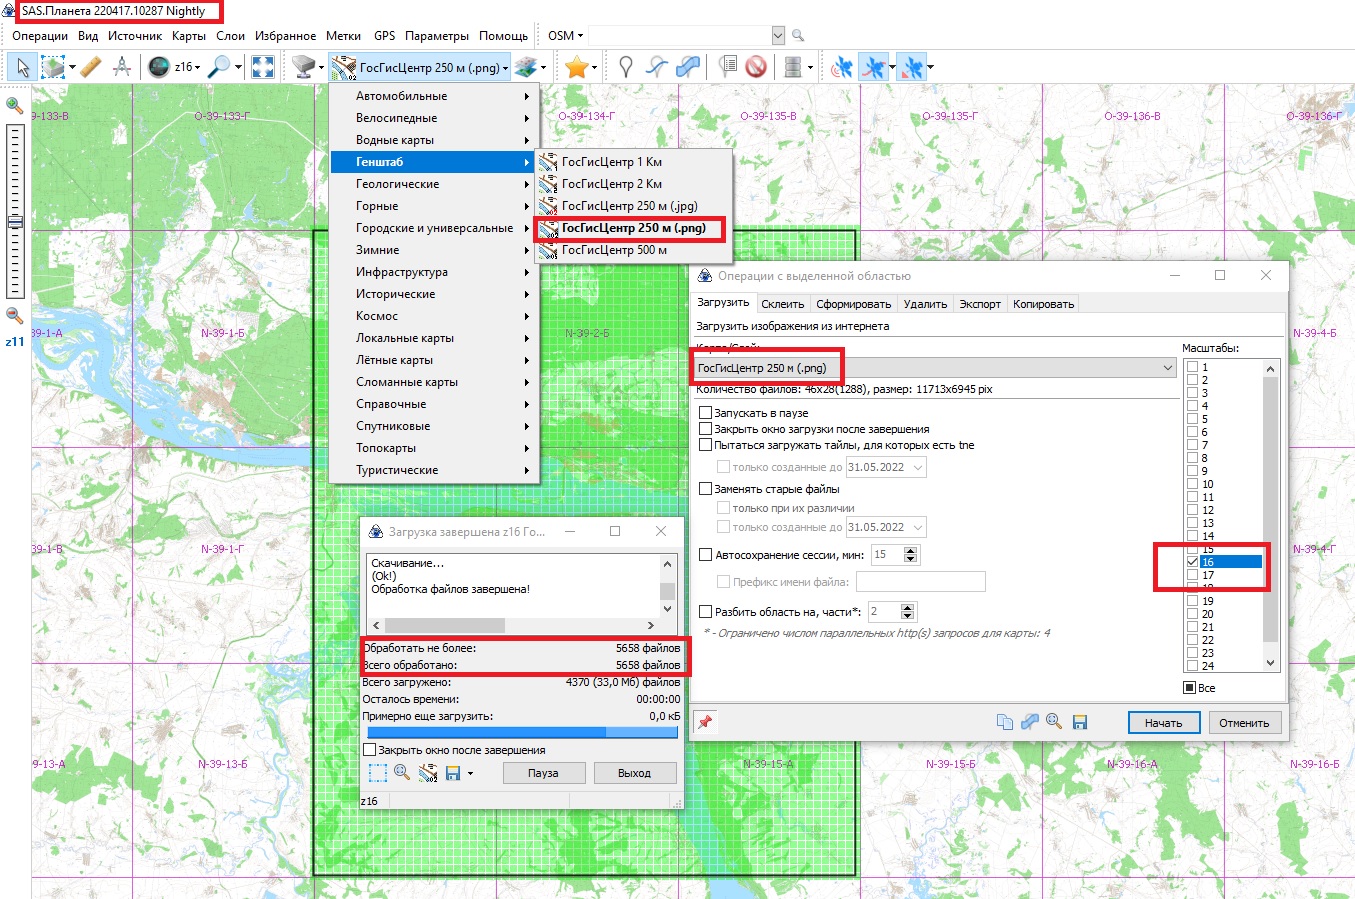1355x899 pixels.
Task: Click the pushpin icon in operations dialog
Action: click(x=705, y=722)
